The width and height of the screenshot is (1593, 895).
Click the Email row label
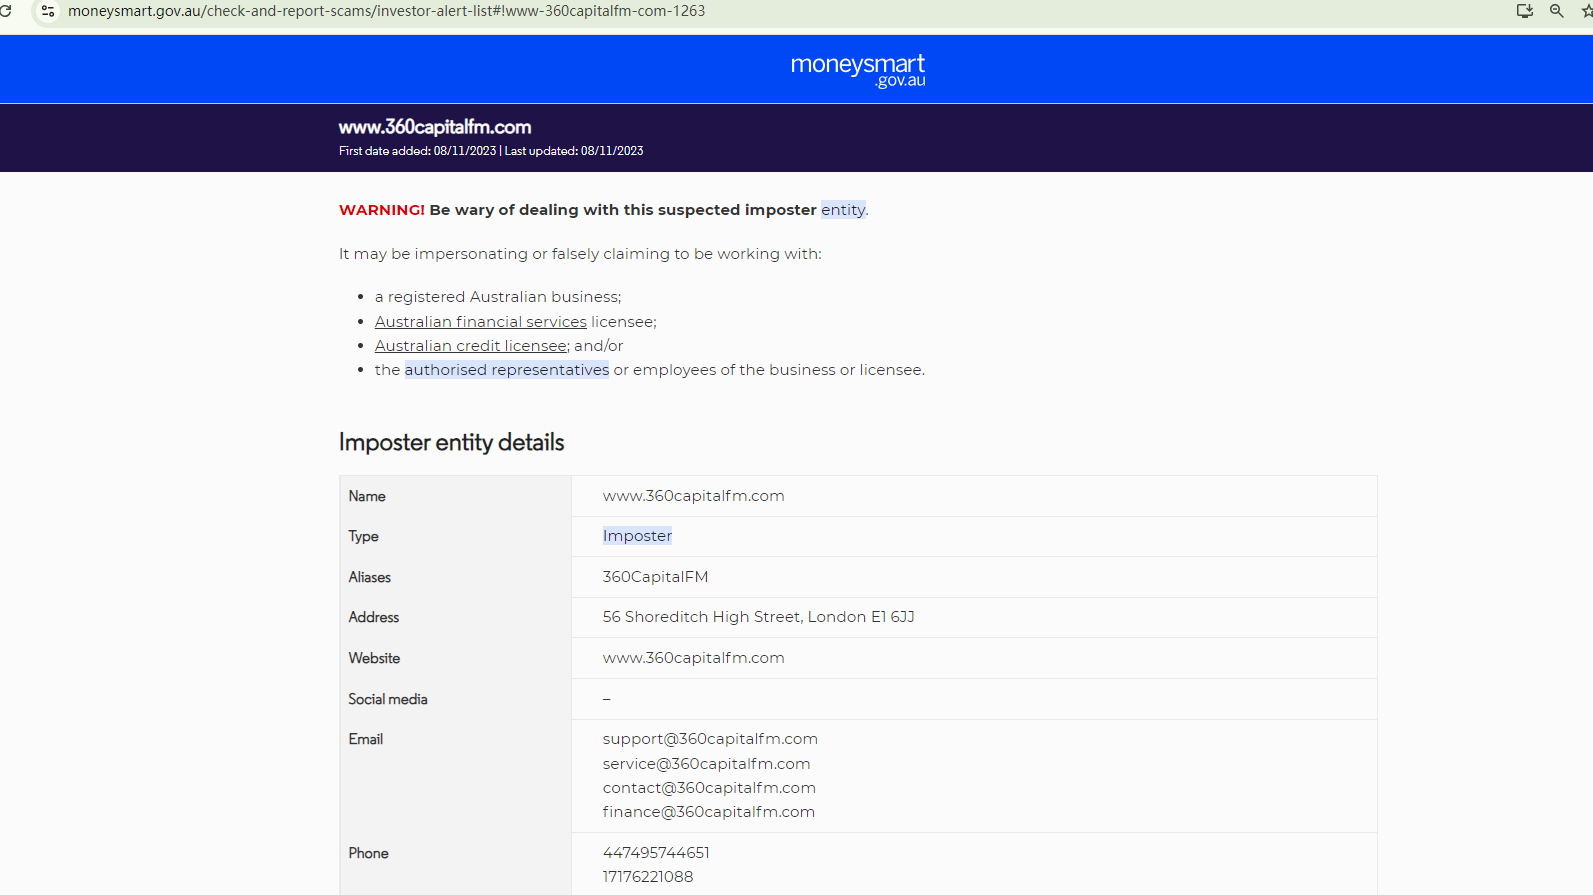click(366, 739)
